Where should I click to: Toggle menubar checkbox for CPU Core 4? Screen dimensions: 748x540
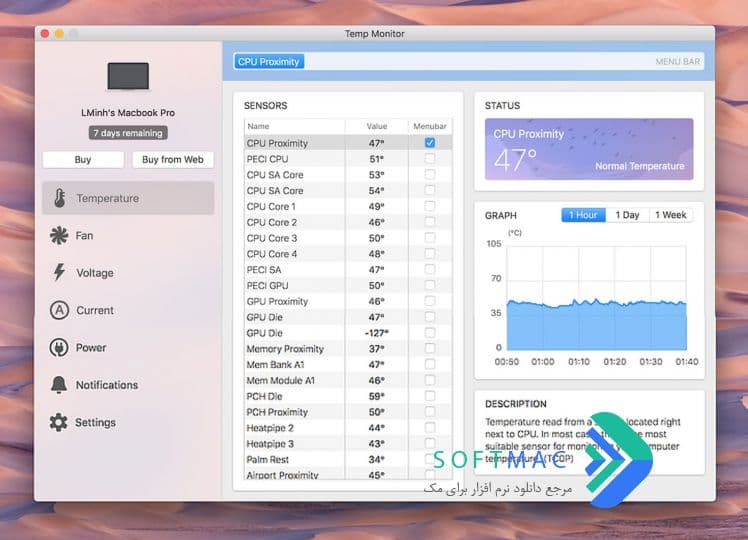[x=430, y=253]
